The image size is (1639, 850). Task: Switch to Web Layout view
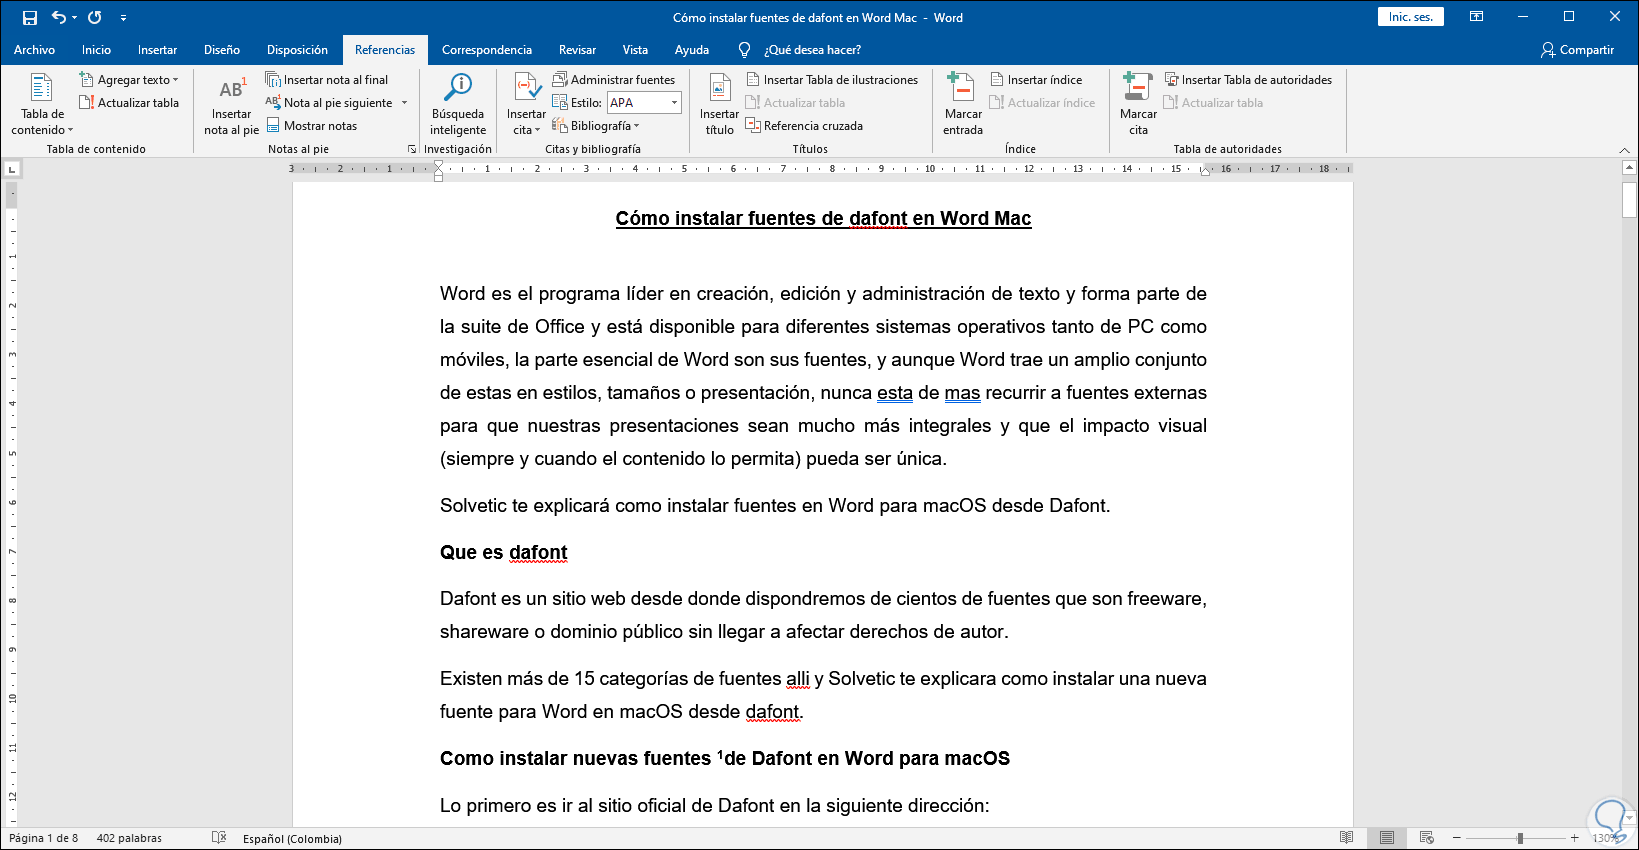pyautogui.click(x=1427, y=838)
